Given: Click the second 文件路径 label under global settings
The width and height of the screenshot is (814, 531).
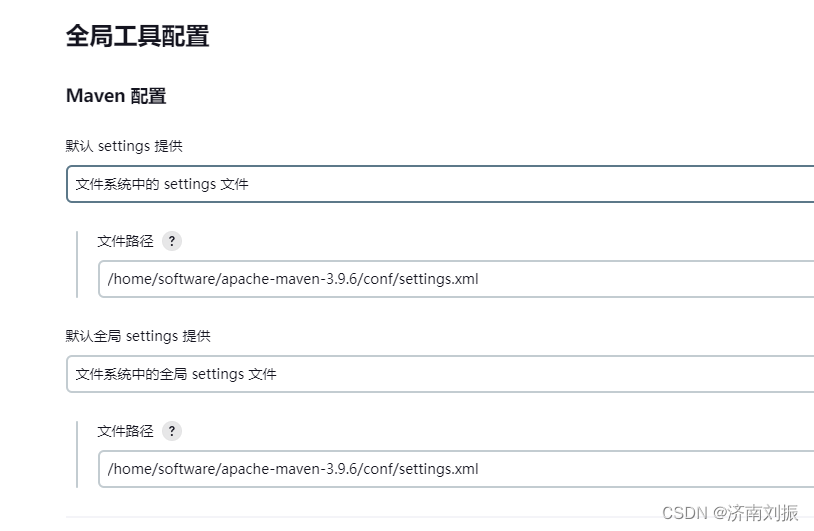Looking at the screenshot, I should [x=126, y=431].
